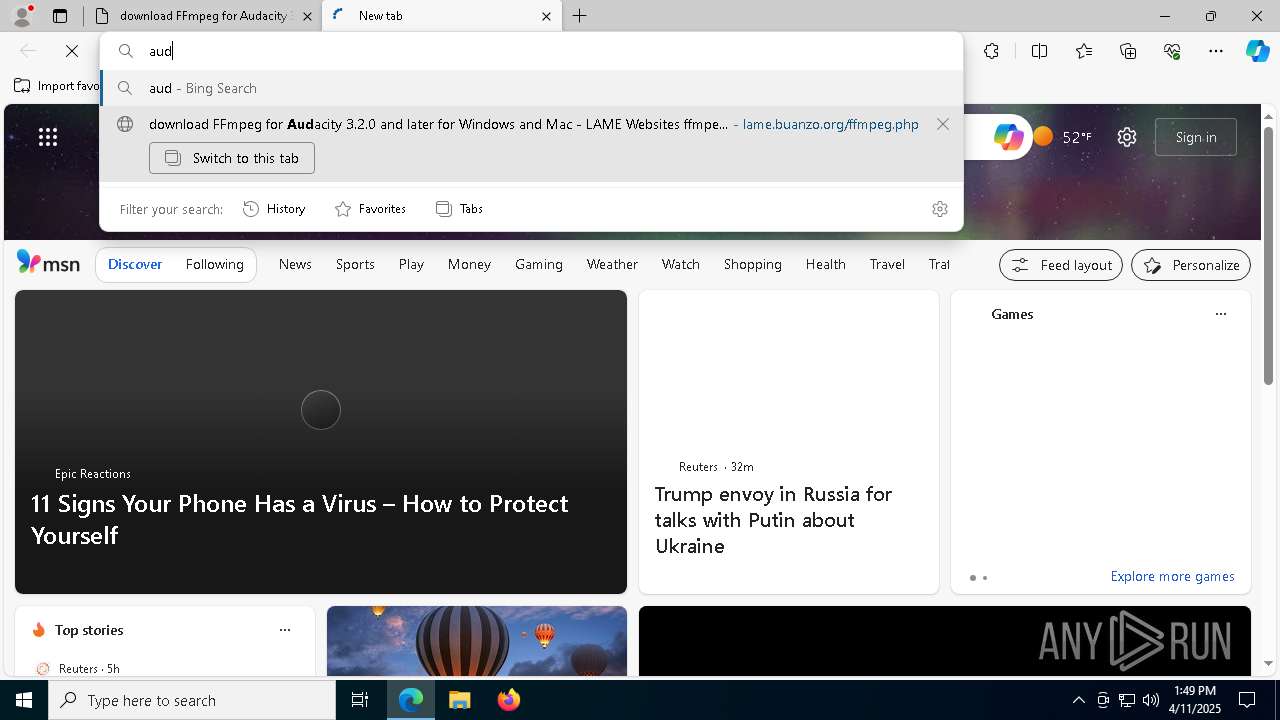Open the tab actions menu icon
Image resolution: width=1280 pixels, height=720 pixels.
[x=60, y=16]
